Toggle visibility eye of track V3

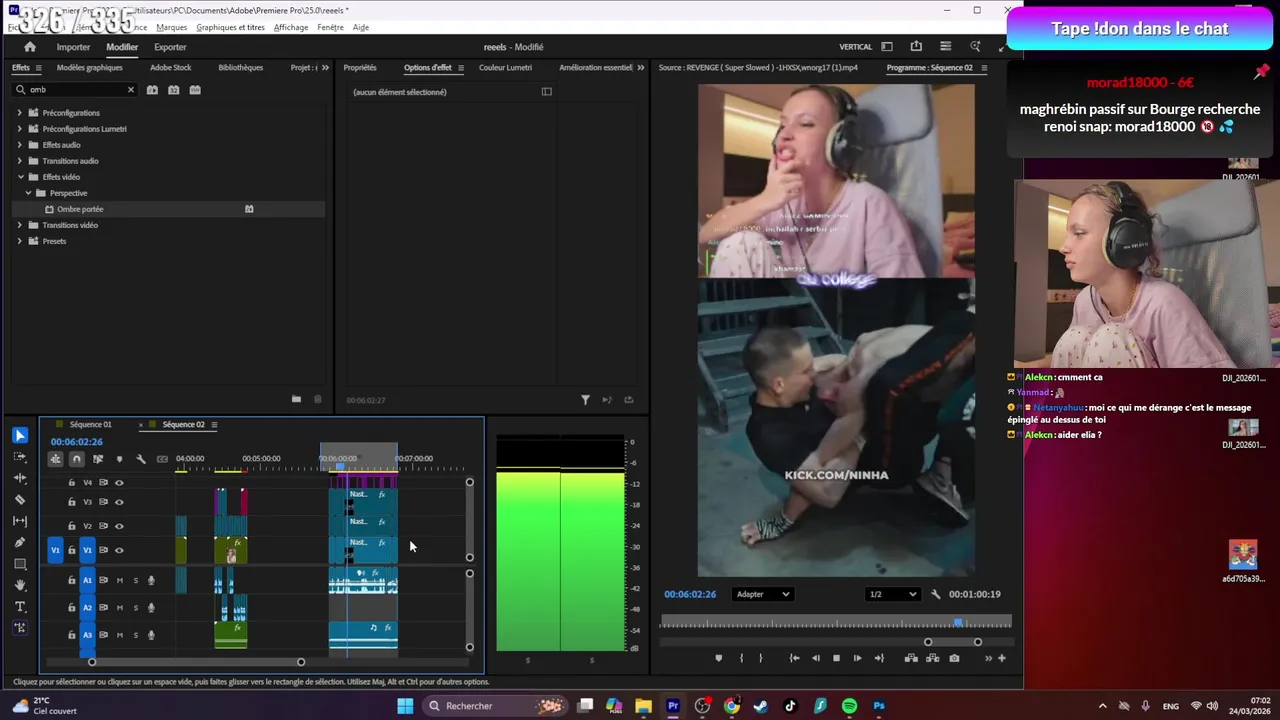119,502
